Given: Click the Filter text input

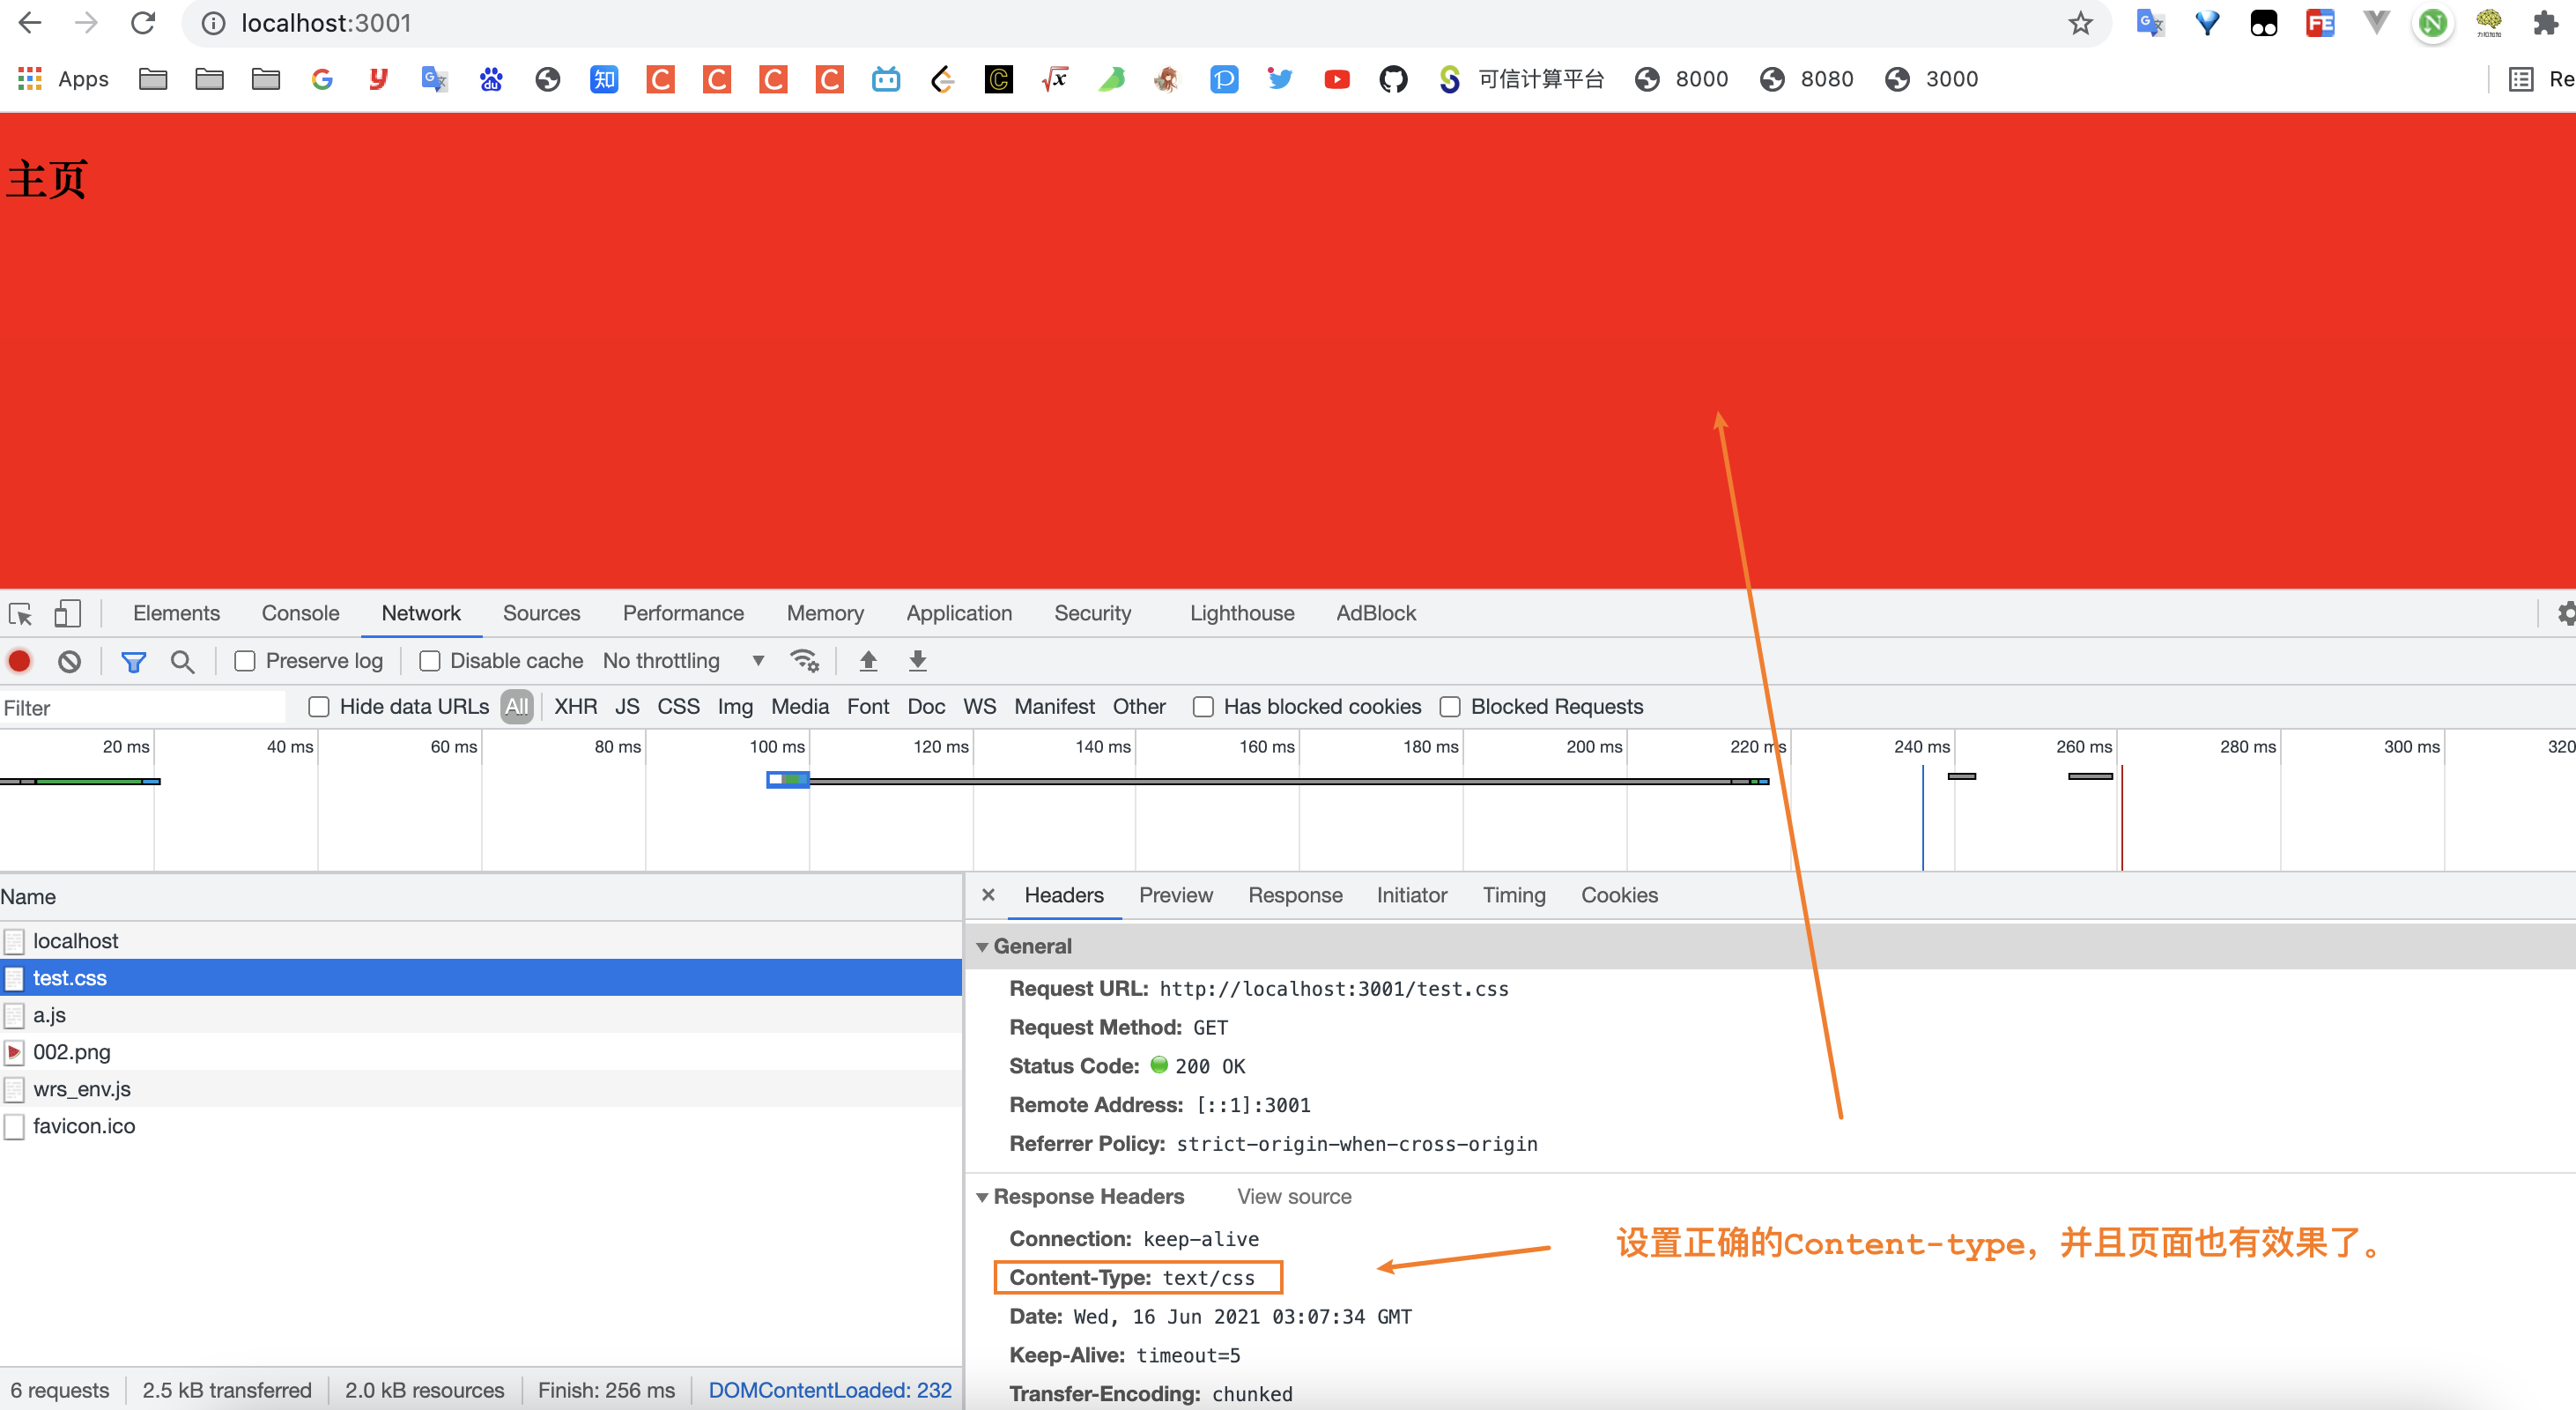Looking at the screenshot, I should pos(140,708).
